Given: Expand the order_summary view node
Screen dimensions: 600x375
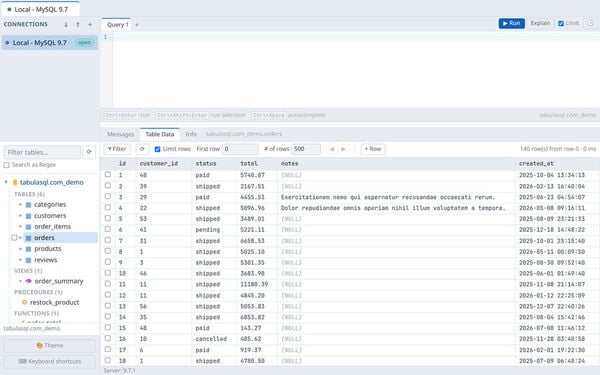Looking at the screenshot, I should [20, 281].
